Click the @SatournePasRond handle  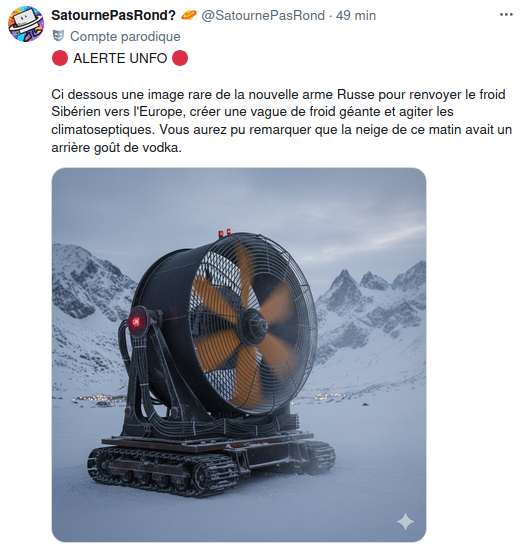(263, 15)
